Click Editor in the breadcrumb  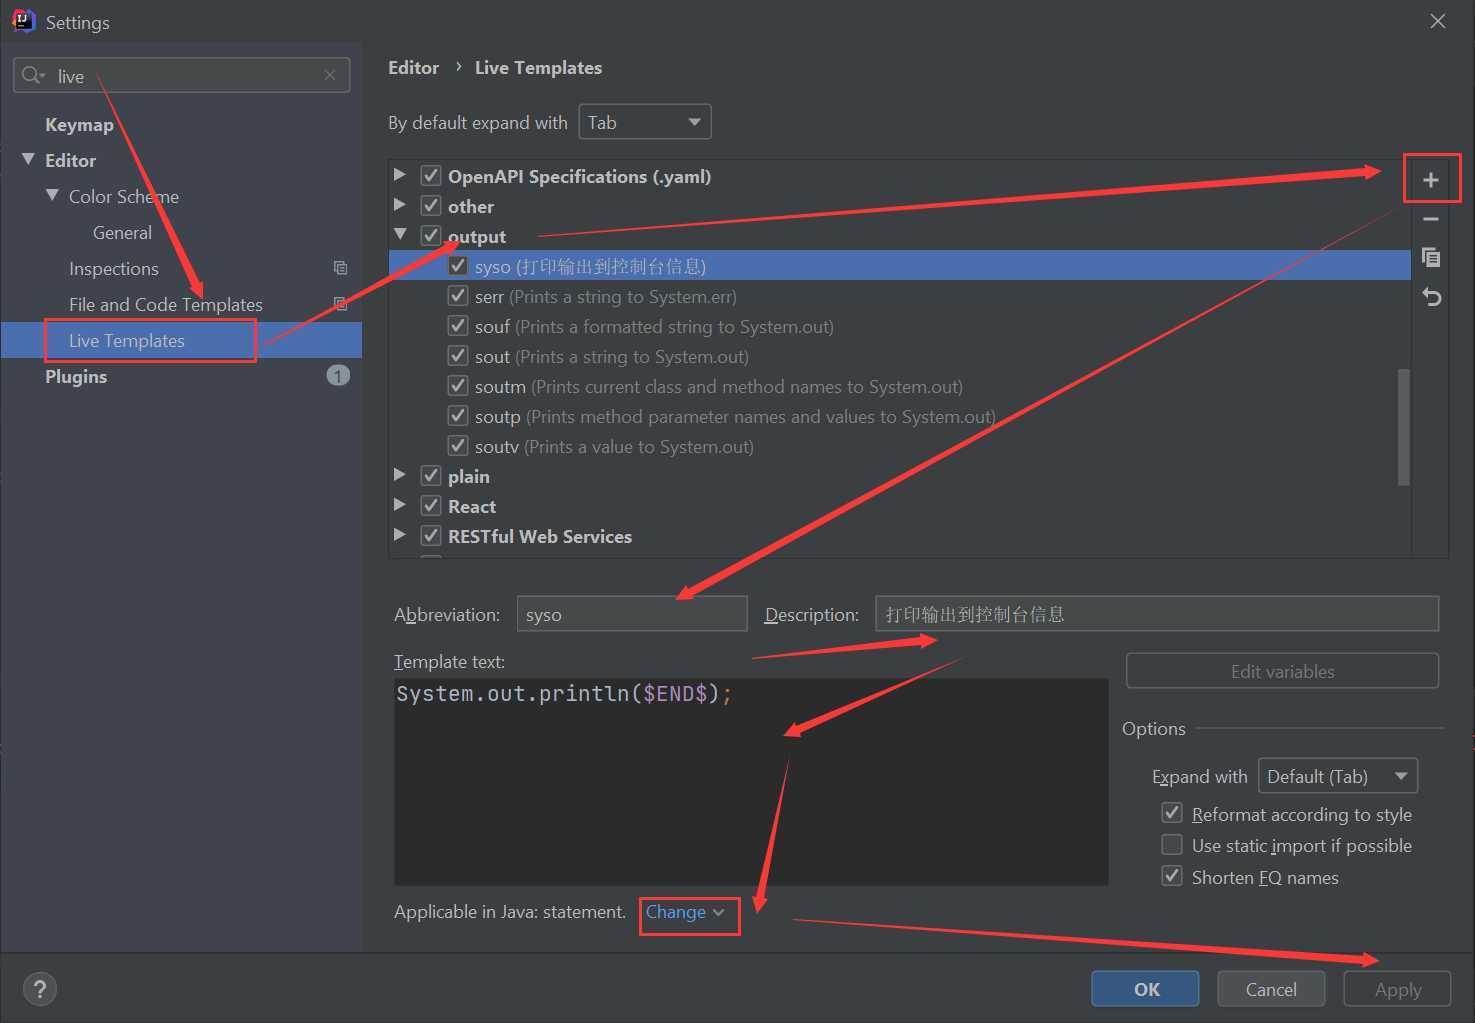tap(413, 67)
